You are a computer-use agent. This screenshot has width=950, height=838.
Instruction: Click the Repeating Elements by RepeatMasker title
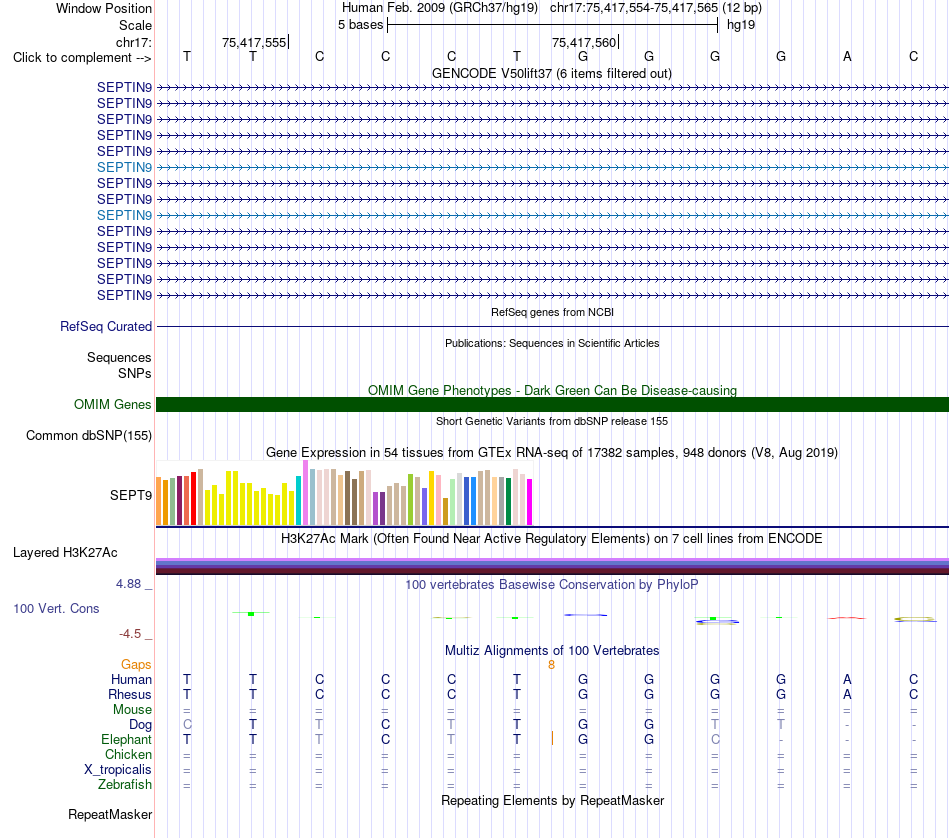coord(552,800)
